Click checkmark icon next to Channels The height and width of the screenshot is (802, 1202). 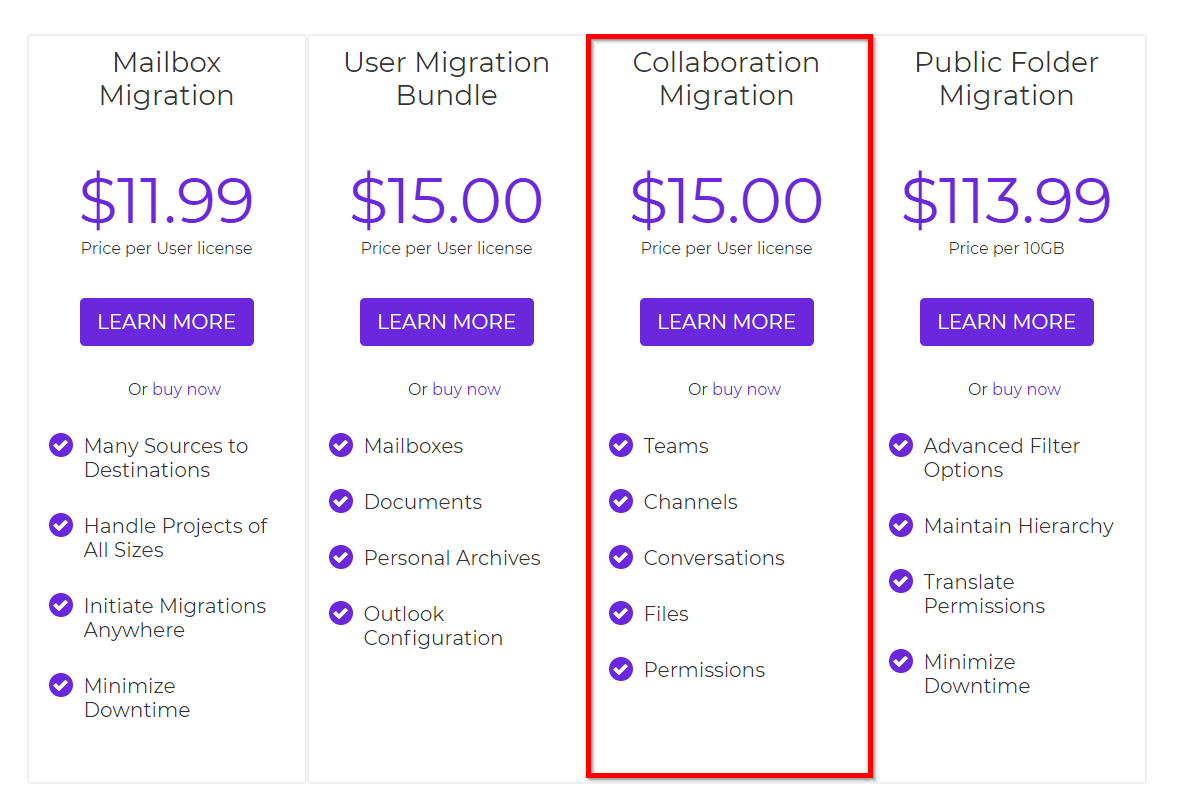621,501
